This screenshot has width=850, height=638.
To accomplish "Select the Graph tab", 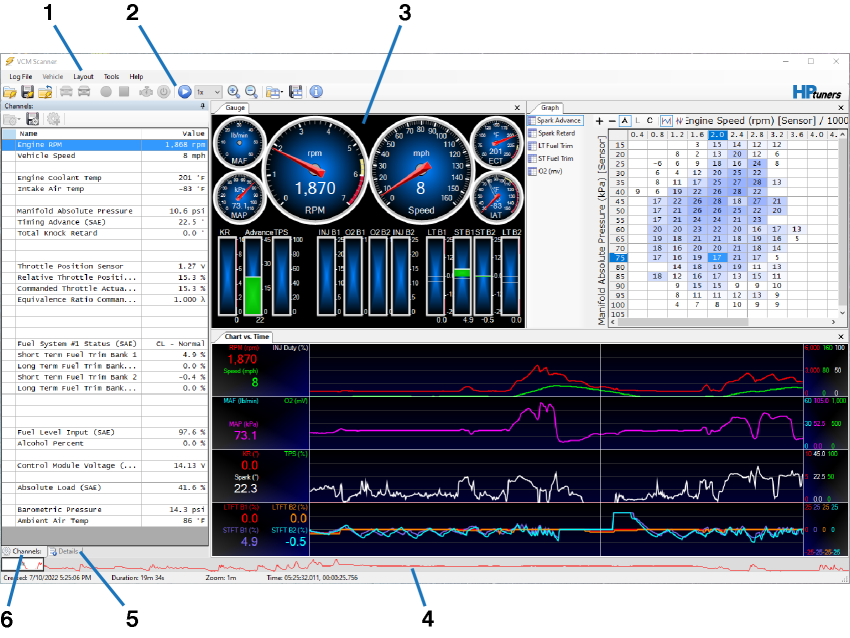I will point(549,108).
